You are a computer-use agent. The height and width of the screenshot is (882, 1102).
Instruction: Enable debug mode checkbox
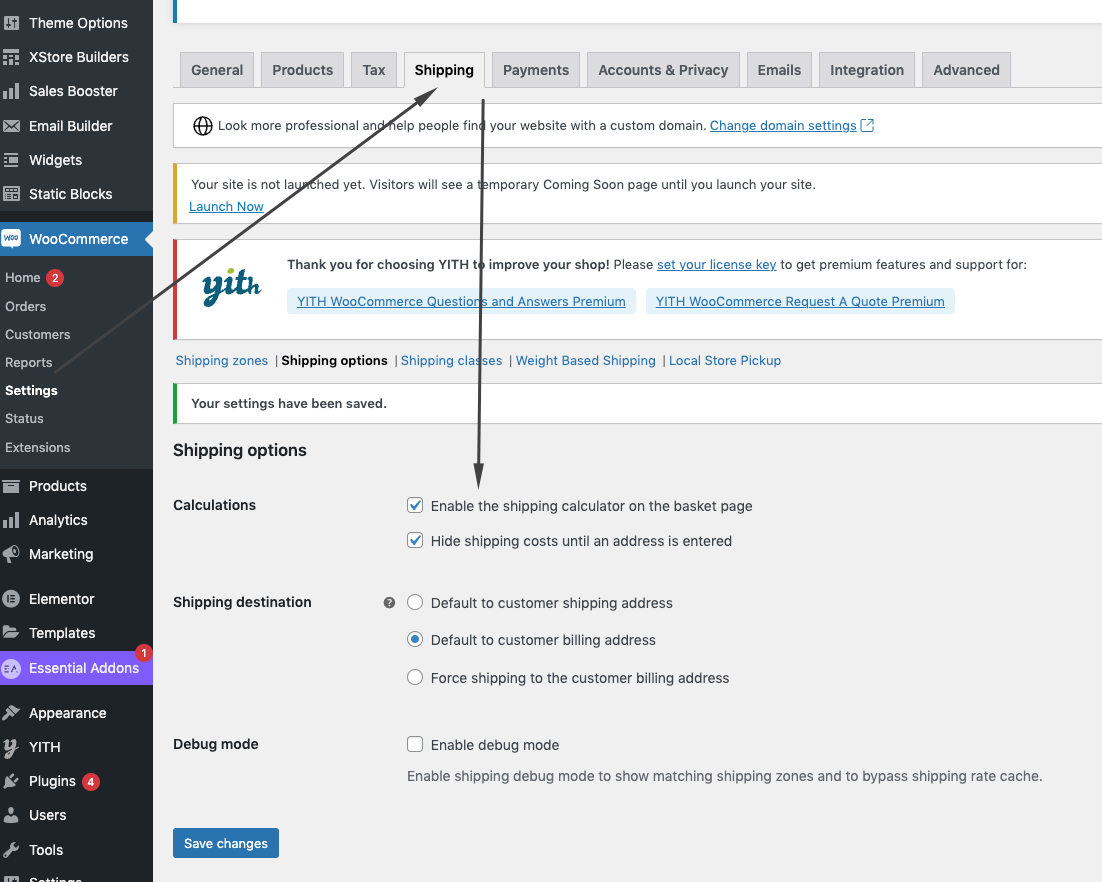click(x=415, y=744)
